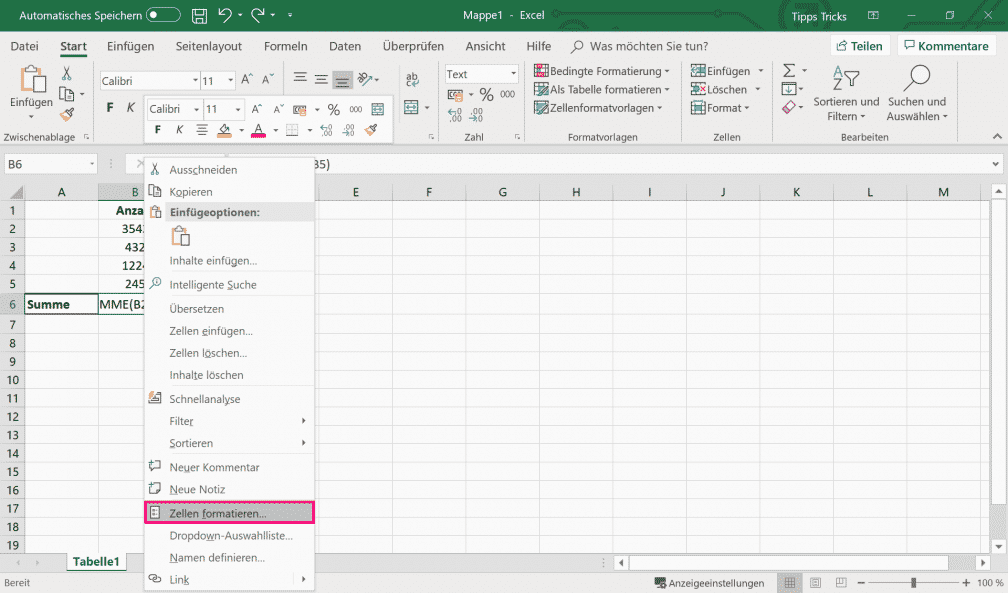Open the Formeln ribbon tab
The height and width of the screenshot is (593, 1008).
285,46
